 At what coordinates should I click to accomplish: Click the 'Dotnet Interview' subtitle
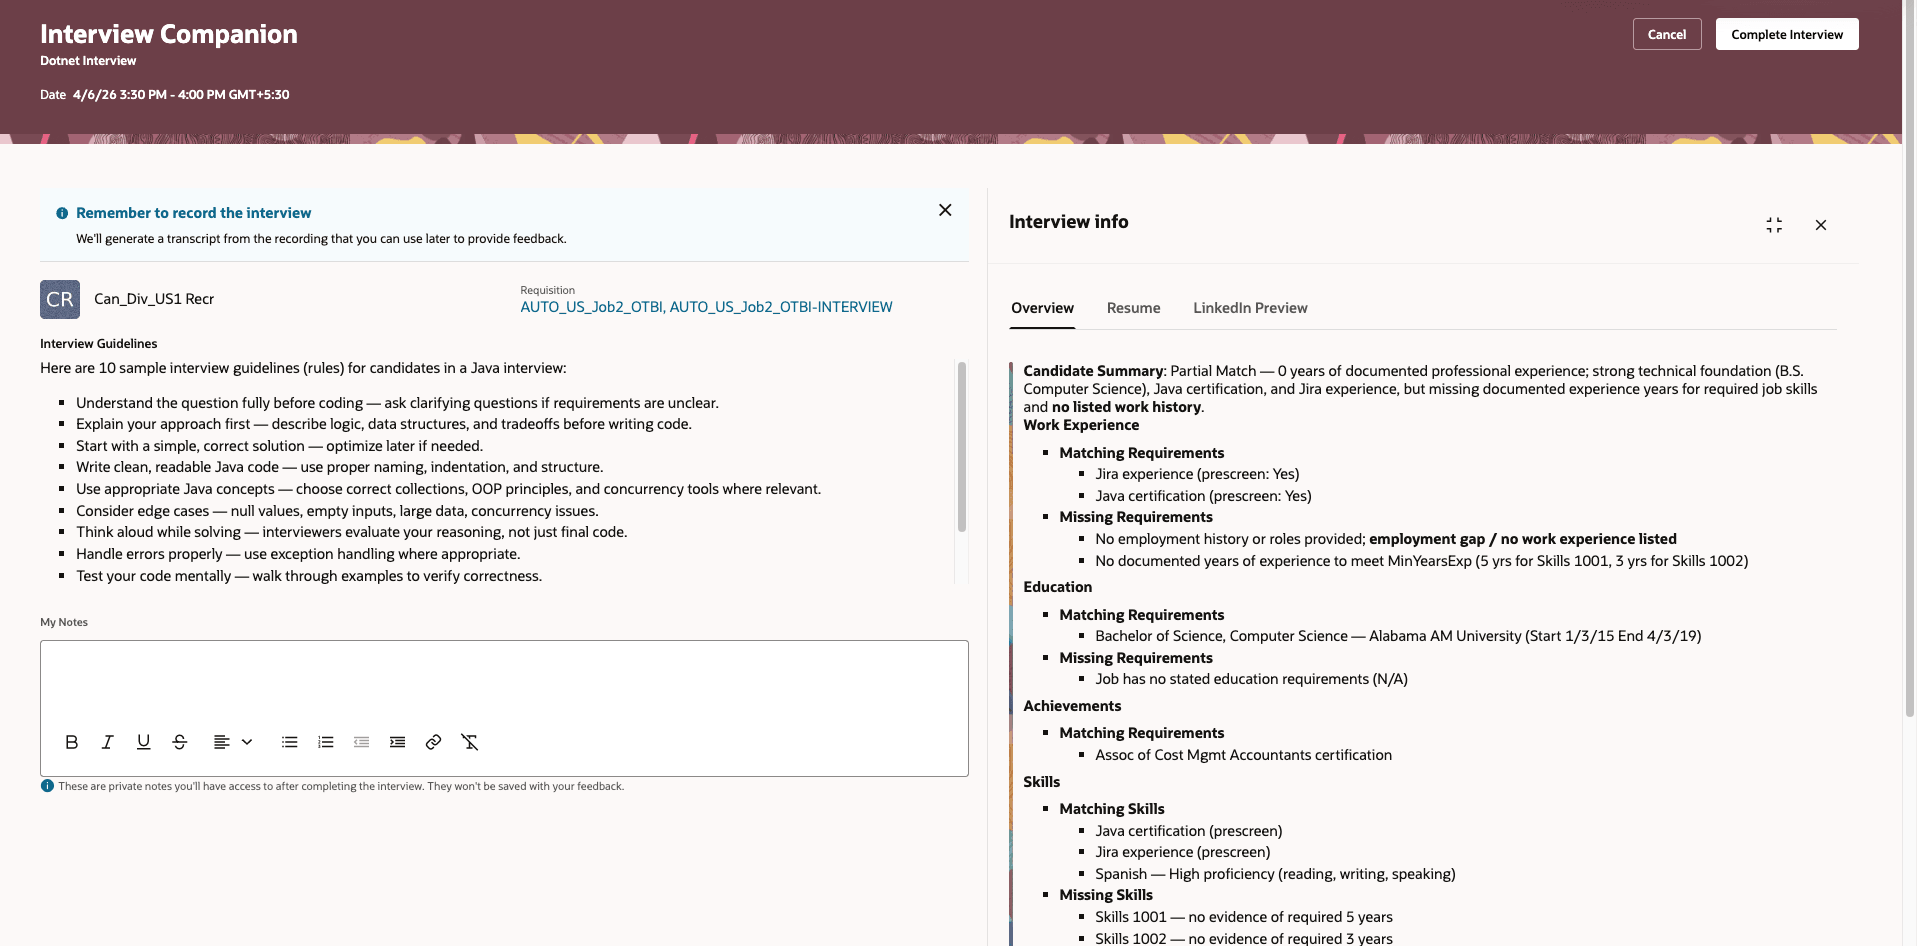(x=88, y=61)
